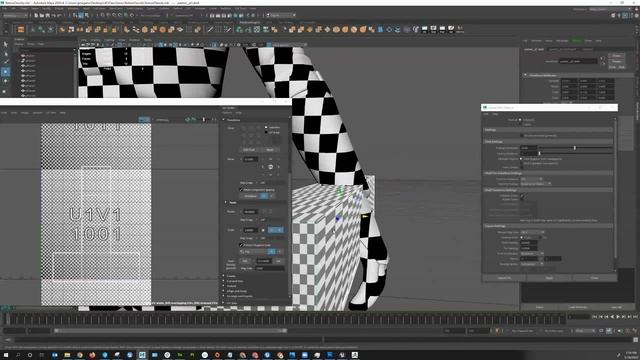The width and height of the screenshot is (640, 360).
Task: Open the viewport Shading menu
Action: pyautogui.click(x=96, y=40)
